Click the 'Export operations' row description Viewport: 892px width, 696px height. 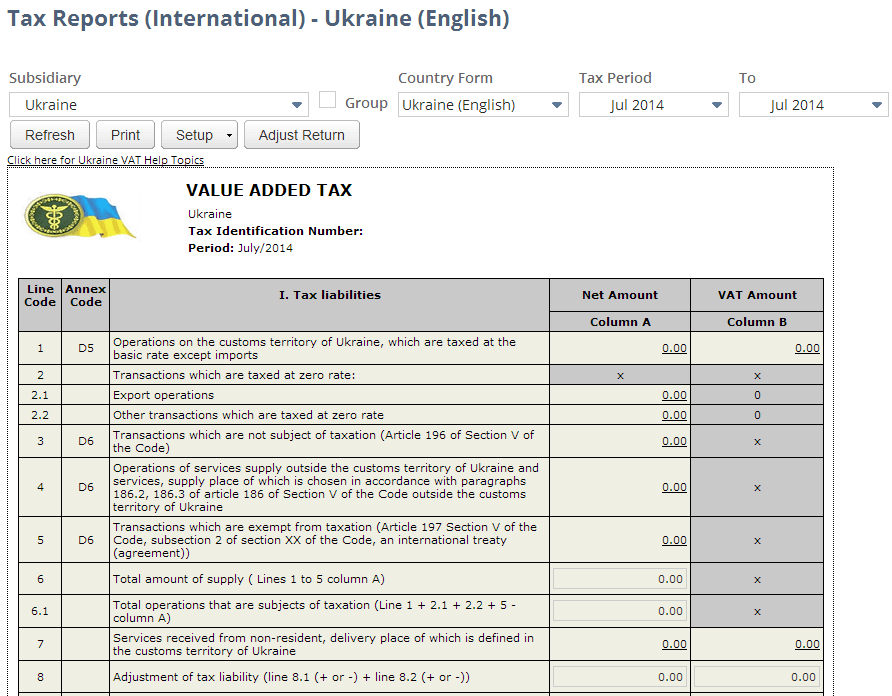(x=163, y=395)
